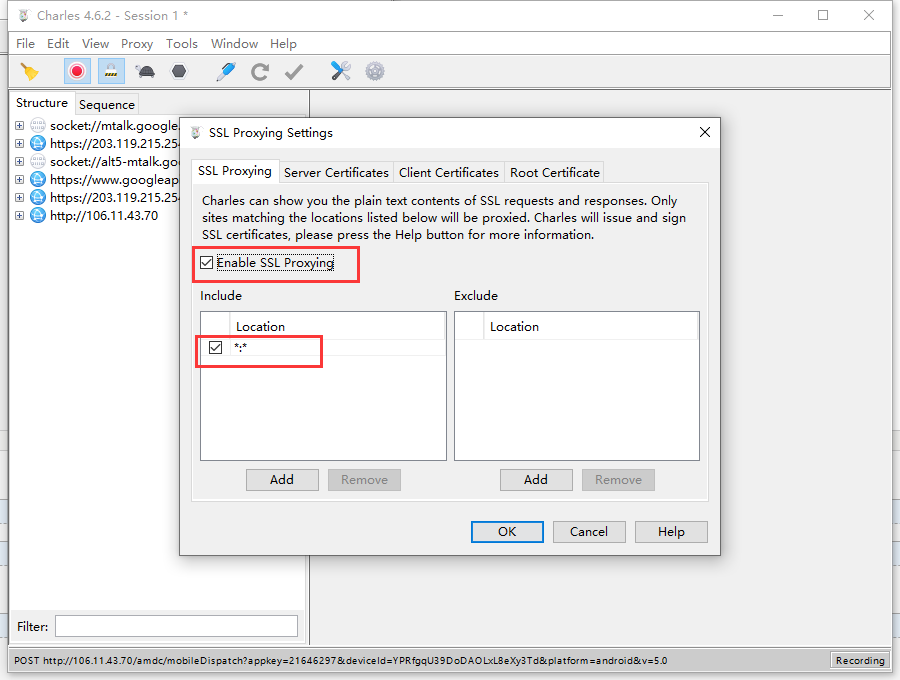Switch to the Sequence tab
Image resolution: width=900 pixels, height=680 pixels.
pos(107,105)
